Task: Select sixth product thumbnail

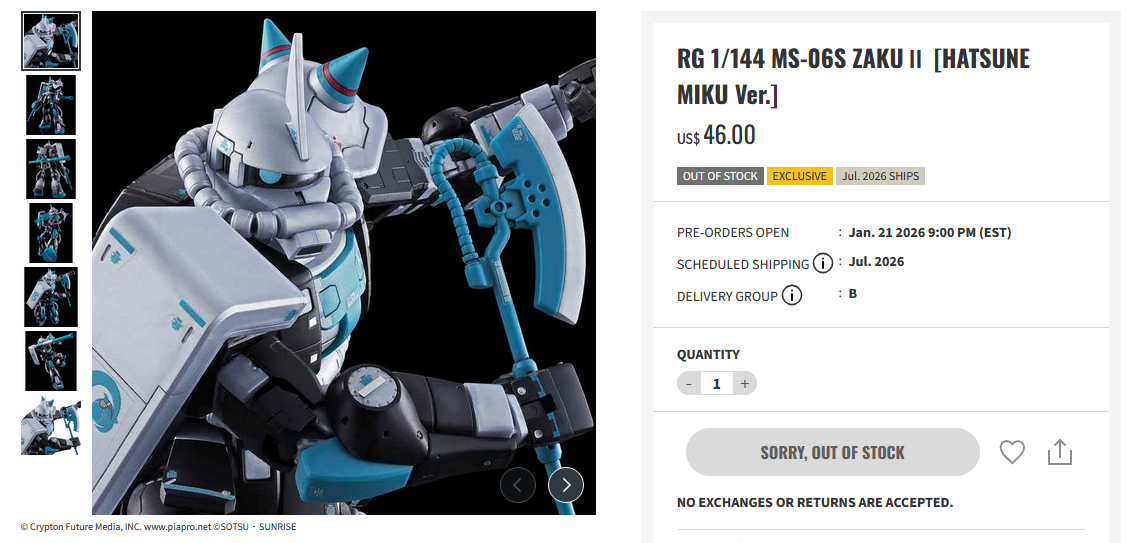Action: [x=51, y=361]
